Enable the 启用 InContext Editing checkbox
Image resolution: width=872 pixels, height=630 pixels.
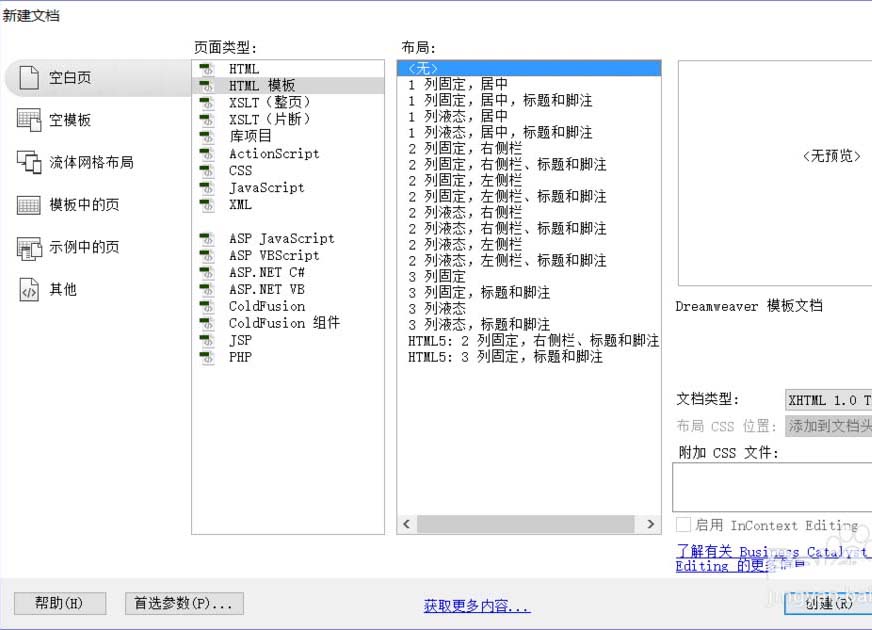point(683,525)
